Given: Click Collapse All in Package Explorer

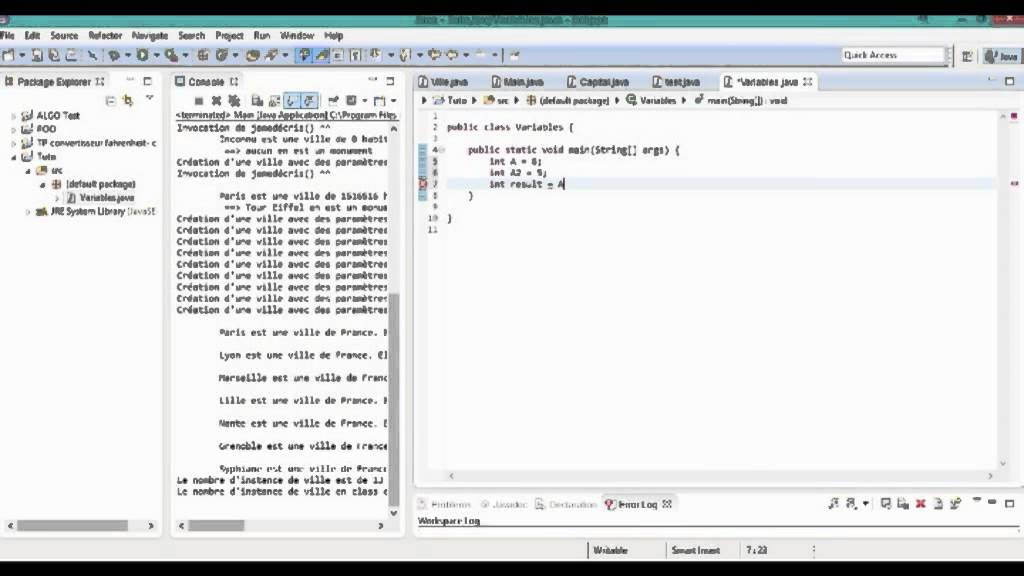Looking at the screenshot, I should click(110, 101).
